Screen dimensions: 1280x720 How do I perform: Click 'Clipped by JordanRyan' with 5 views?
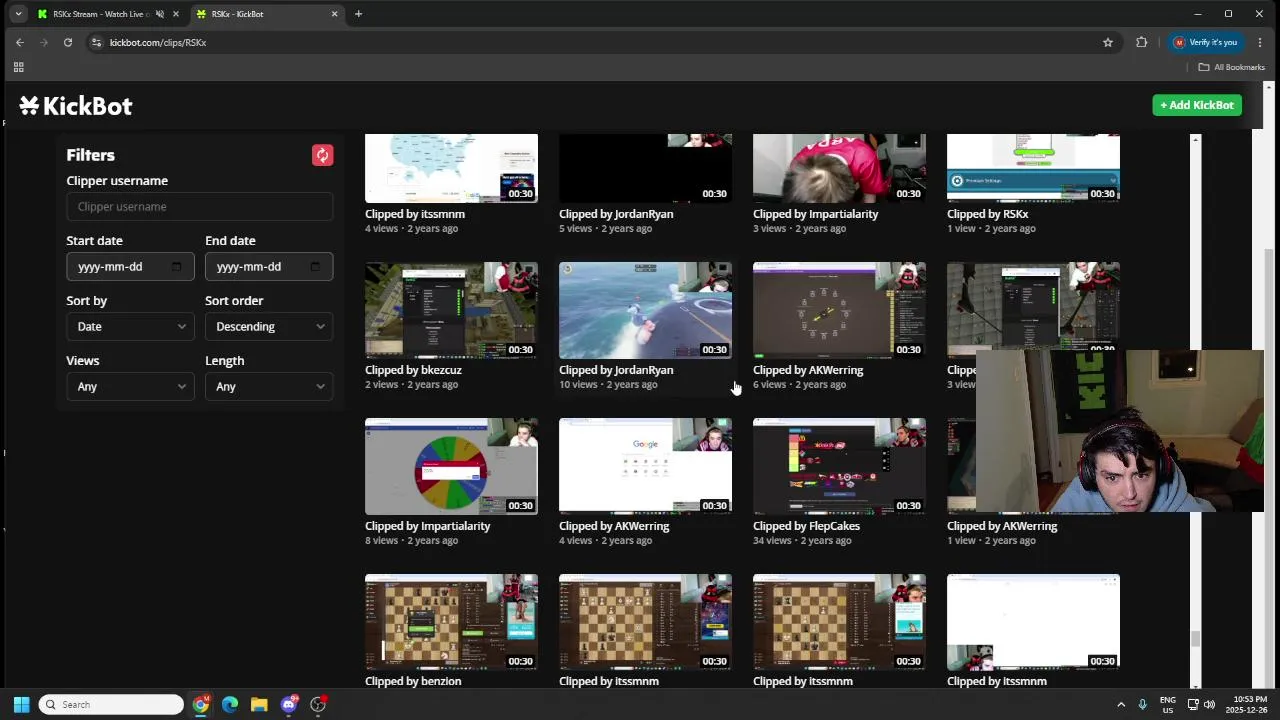coord(616,214)
